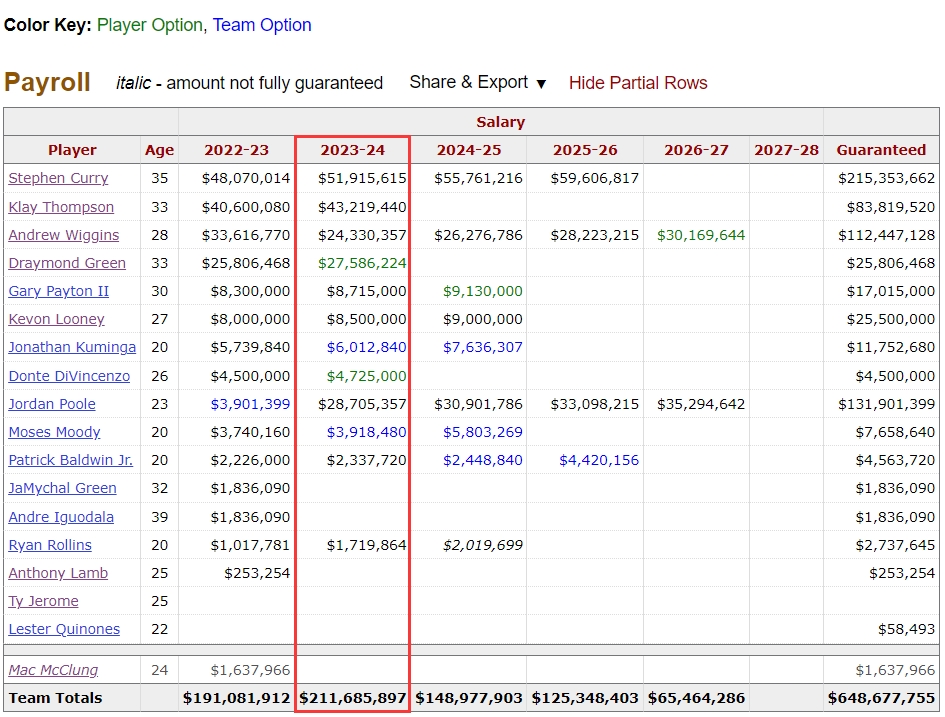This screenshot has width=945, height=717.
Task: Open the Mac McClung link
Action: [55, 670]
